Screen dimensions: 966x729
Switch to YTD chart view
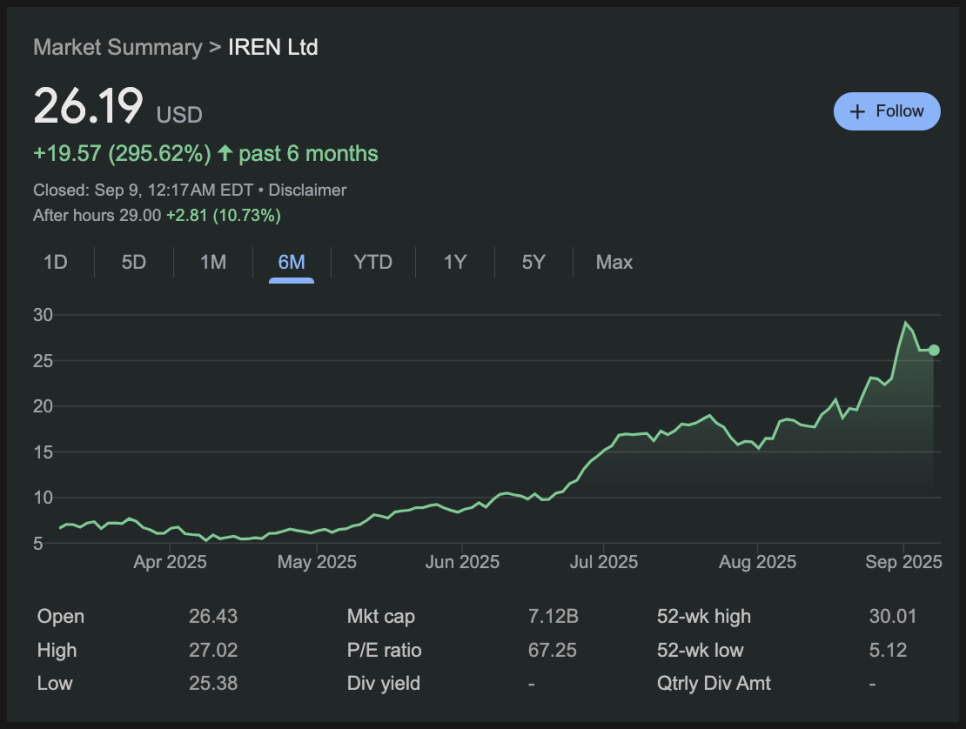click(x=373, y=263)
